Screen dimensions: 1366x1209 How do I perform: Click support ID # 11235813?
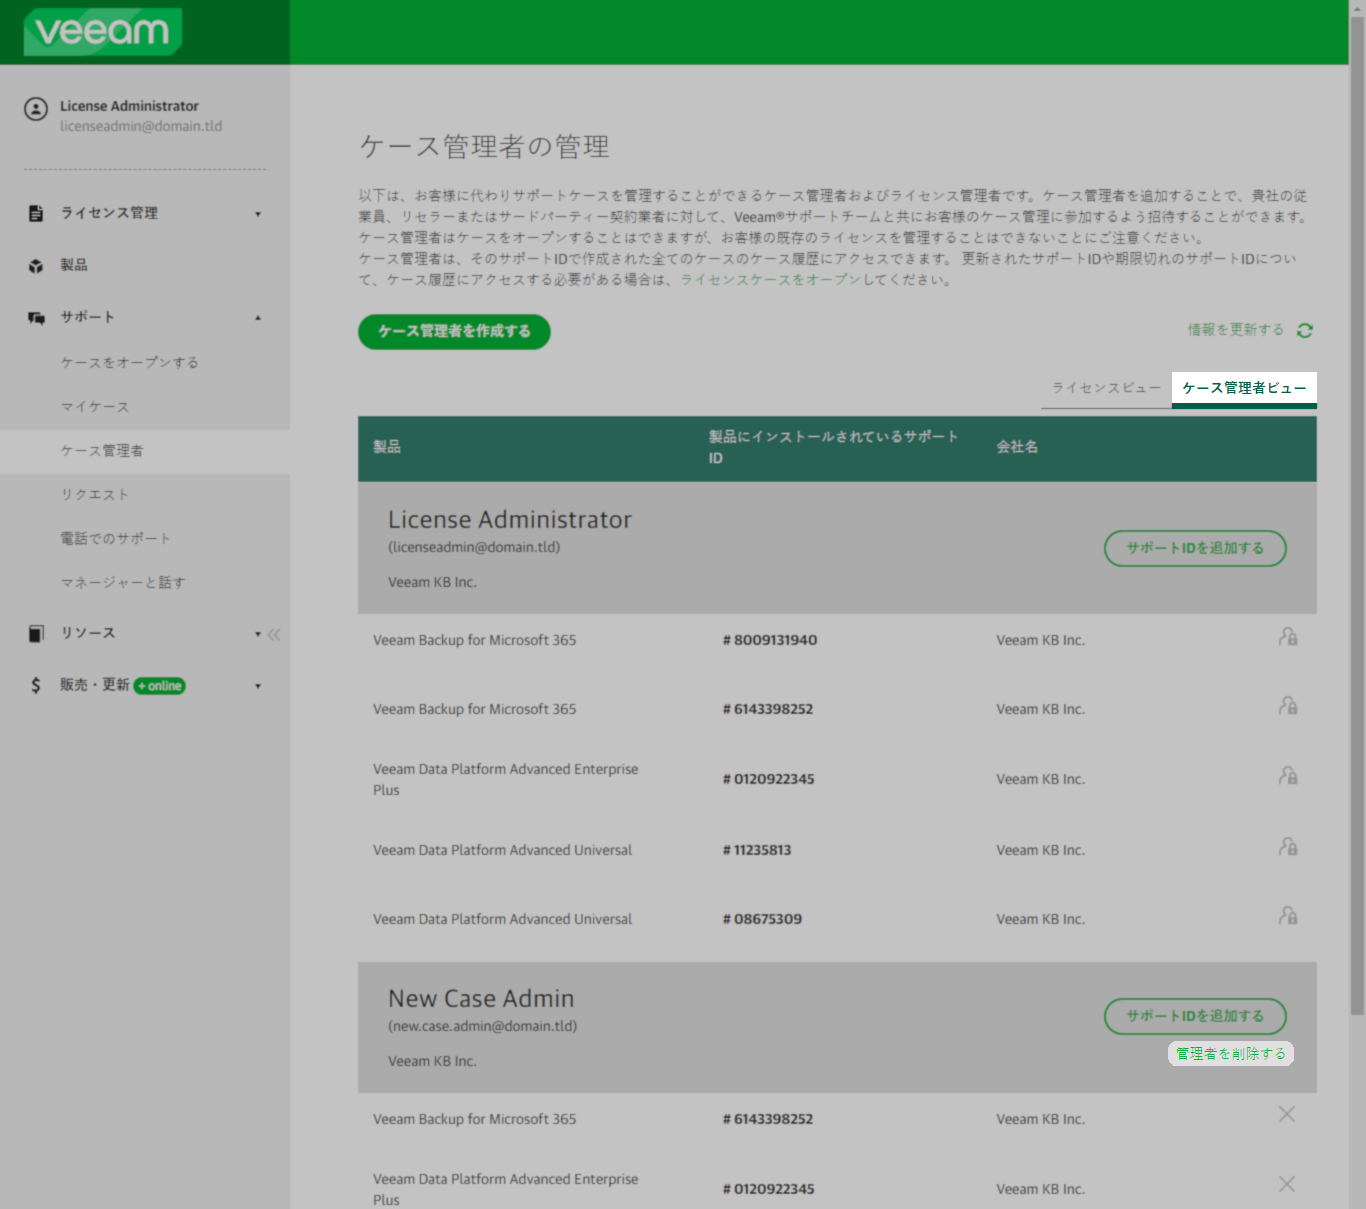click(x=757, y=850)
